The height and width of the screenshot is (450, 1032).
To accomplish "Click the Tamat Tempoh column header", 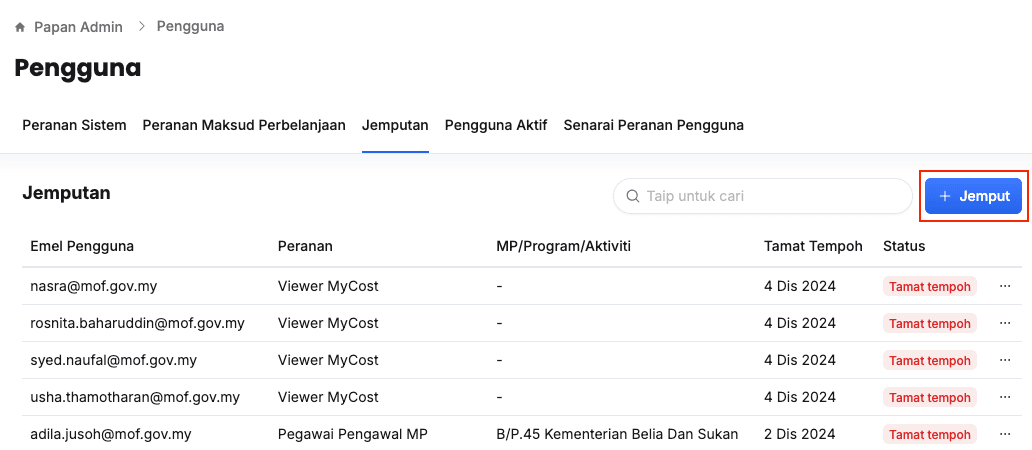I will (813, 246).
